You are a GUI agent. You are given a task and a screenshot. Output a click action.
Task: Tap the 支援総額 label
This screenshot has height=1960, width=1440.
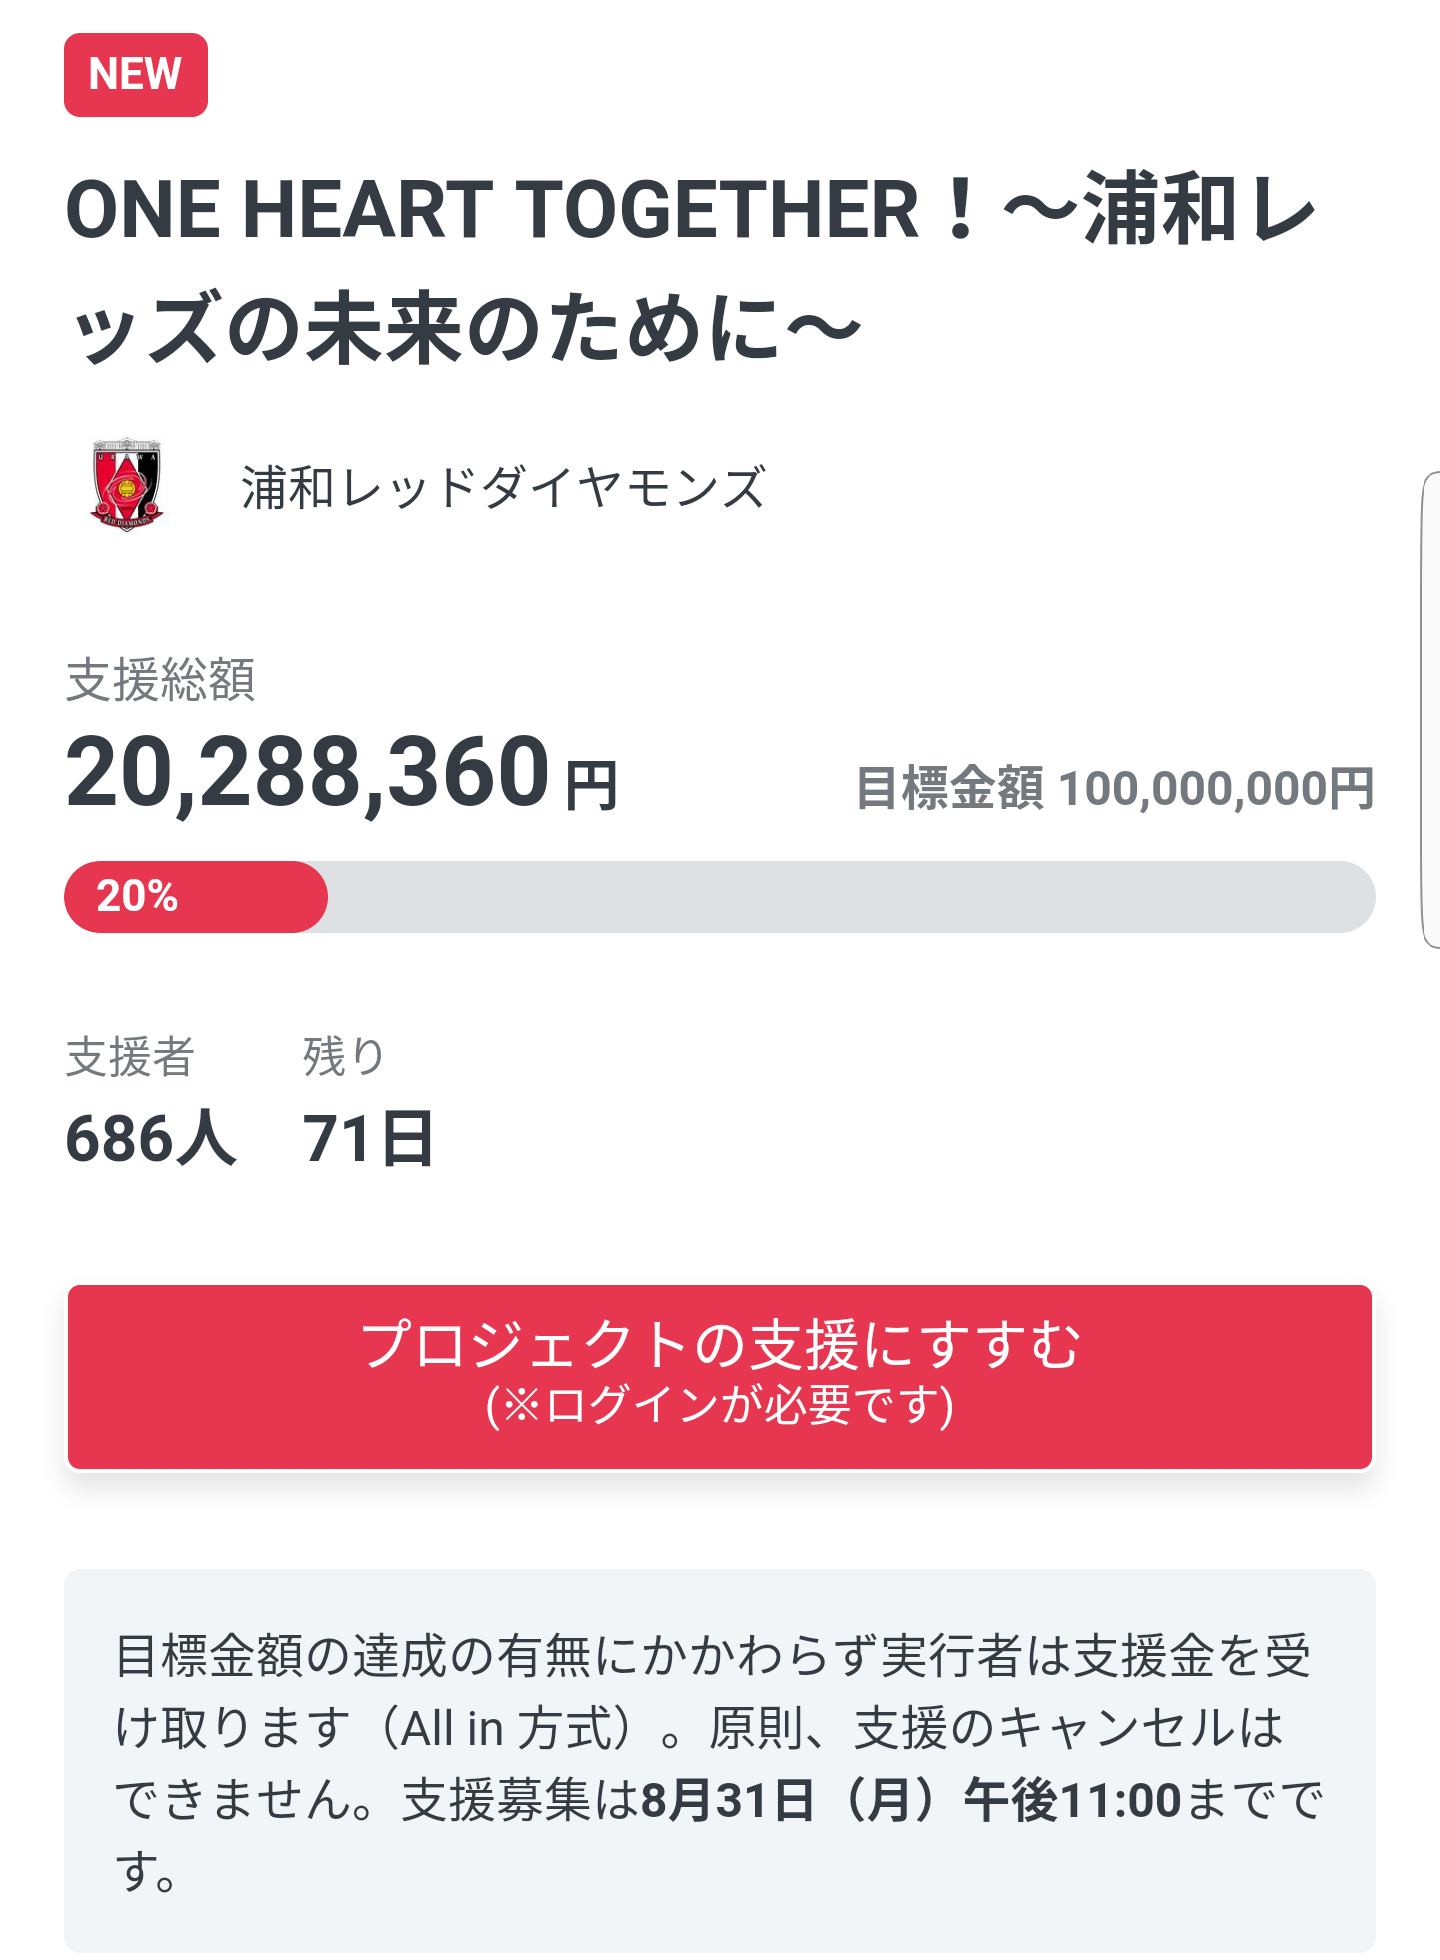pos(160,680)
